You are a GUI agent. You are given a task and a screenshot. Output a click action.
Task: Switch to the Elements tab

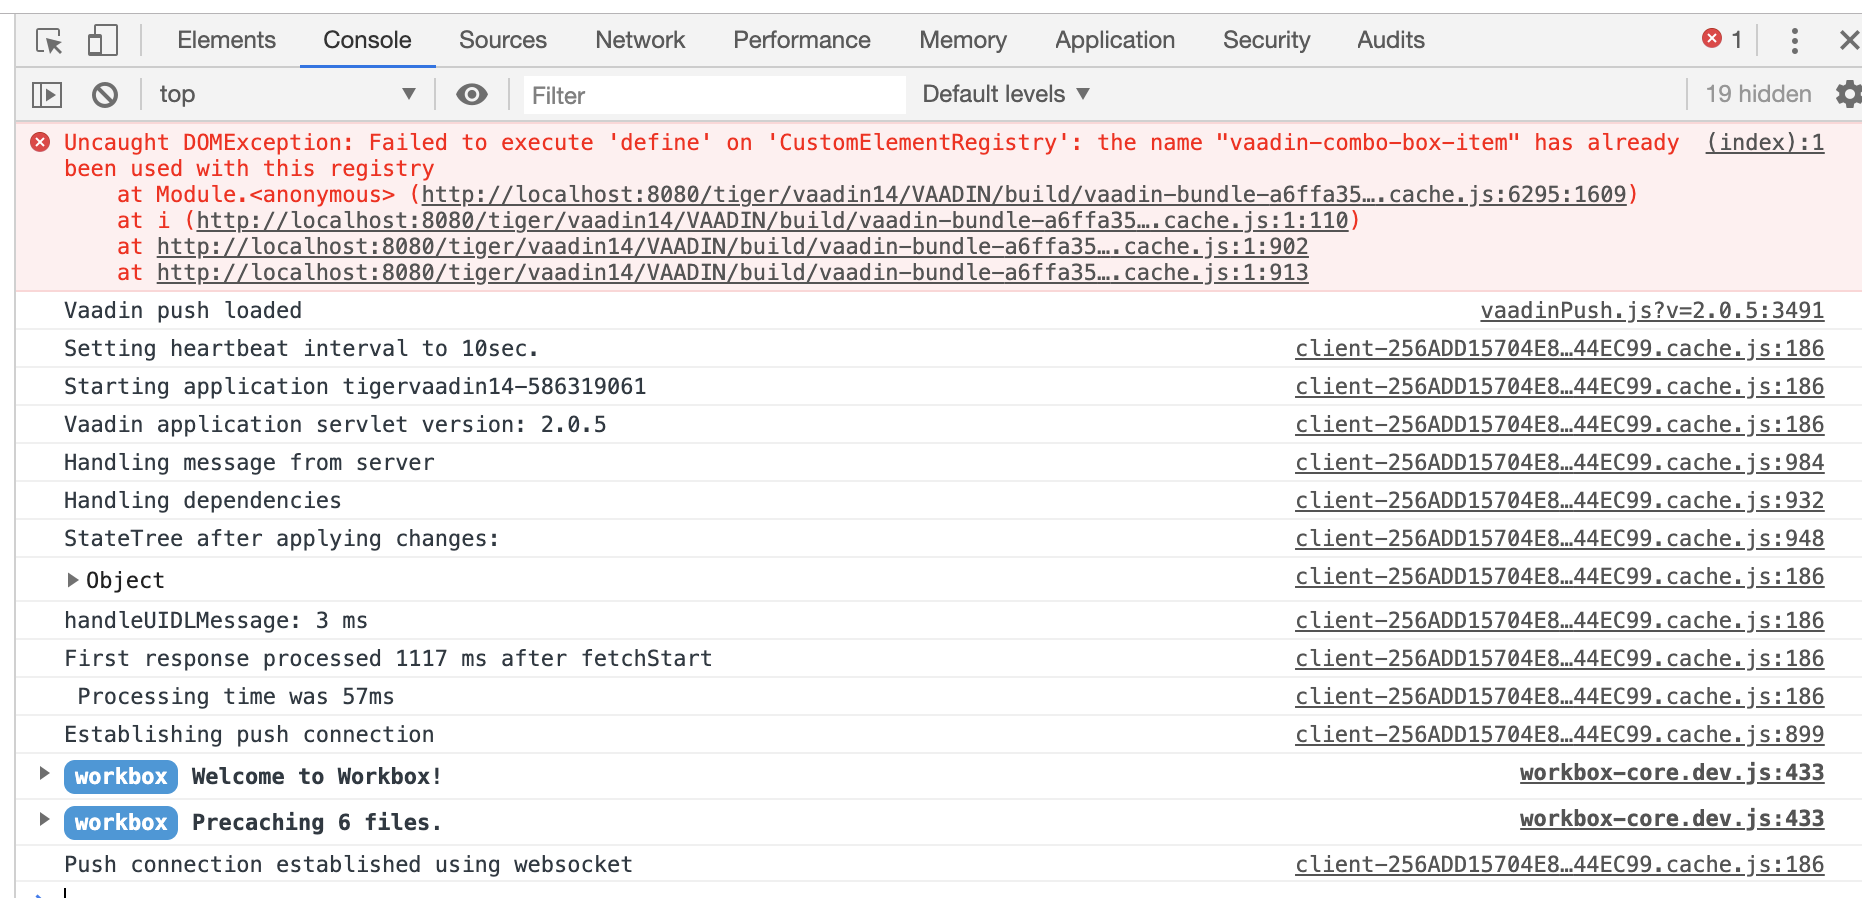point(226,41)
